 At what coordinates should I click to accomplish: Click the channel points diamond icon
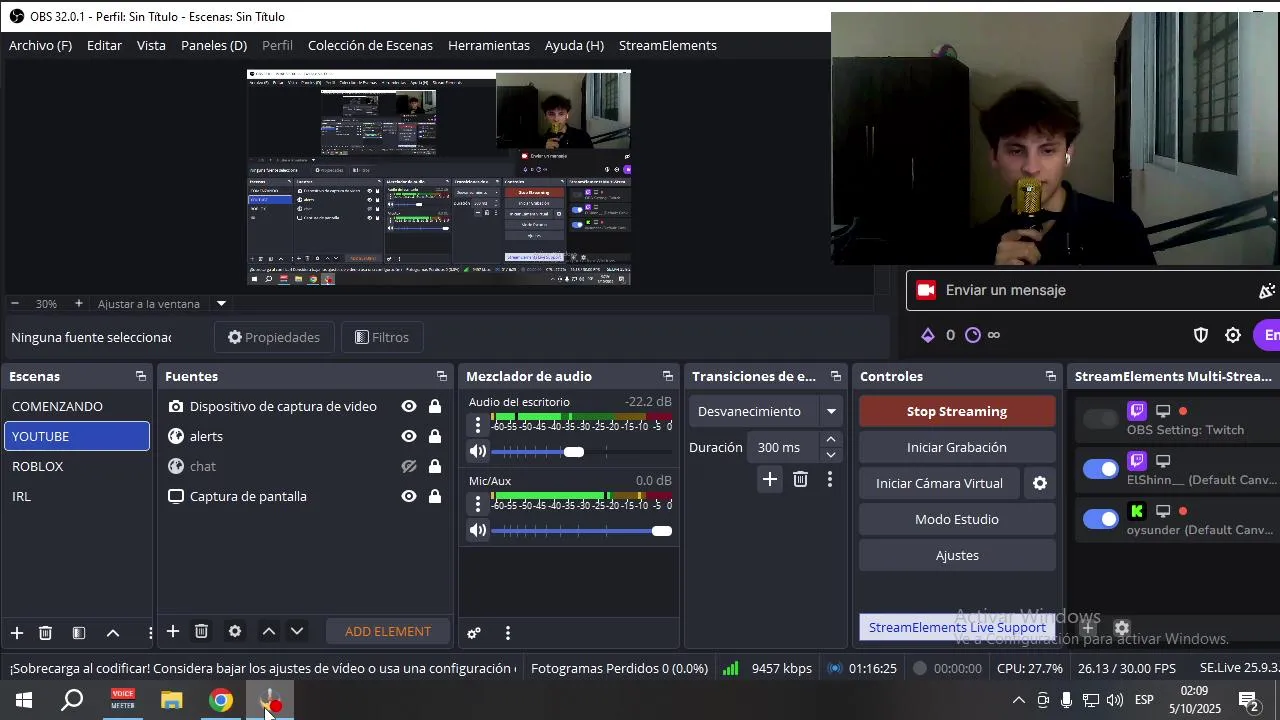pyautogui.click(x=928, y=336)
